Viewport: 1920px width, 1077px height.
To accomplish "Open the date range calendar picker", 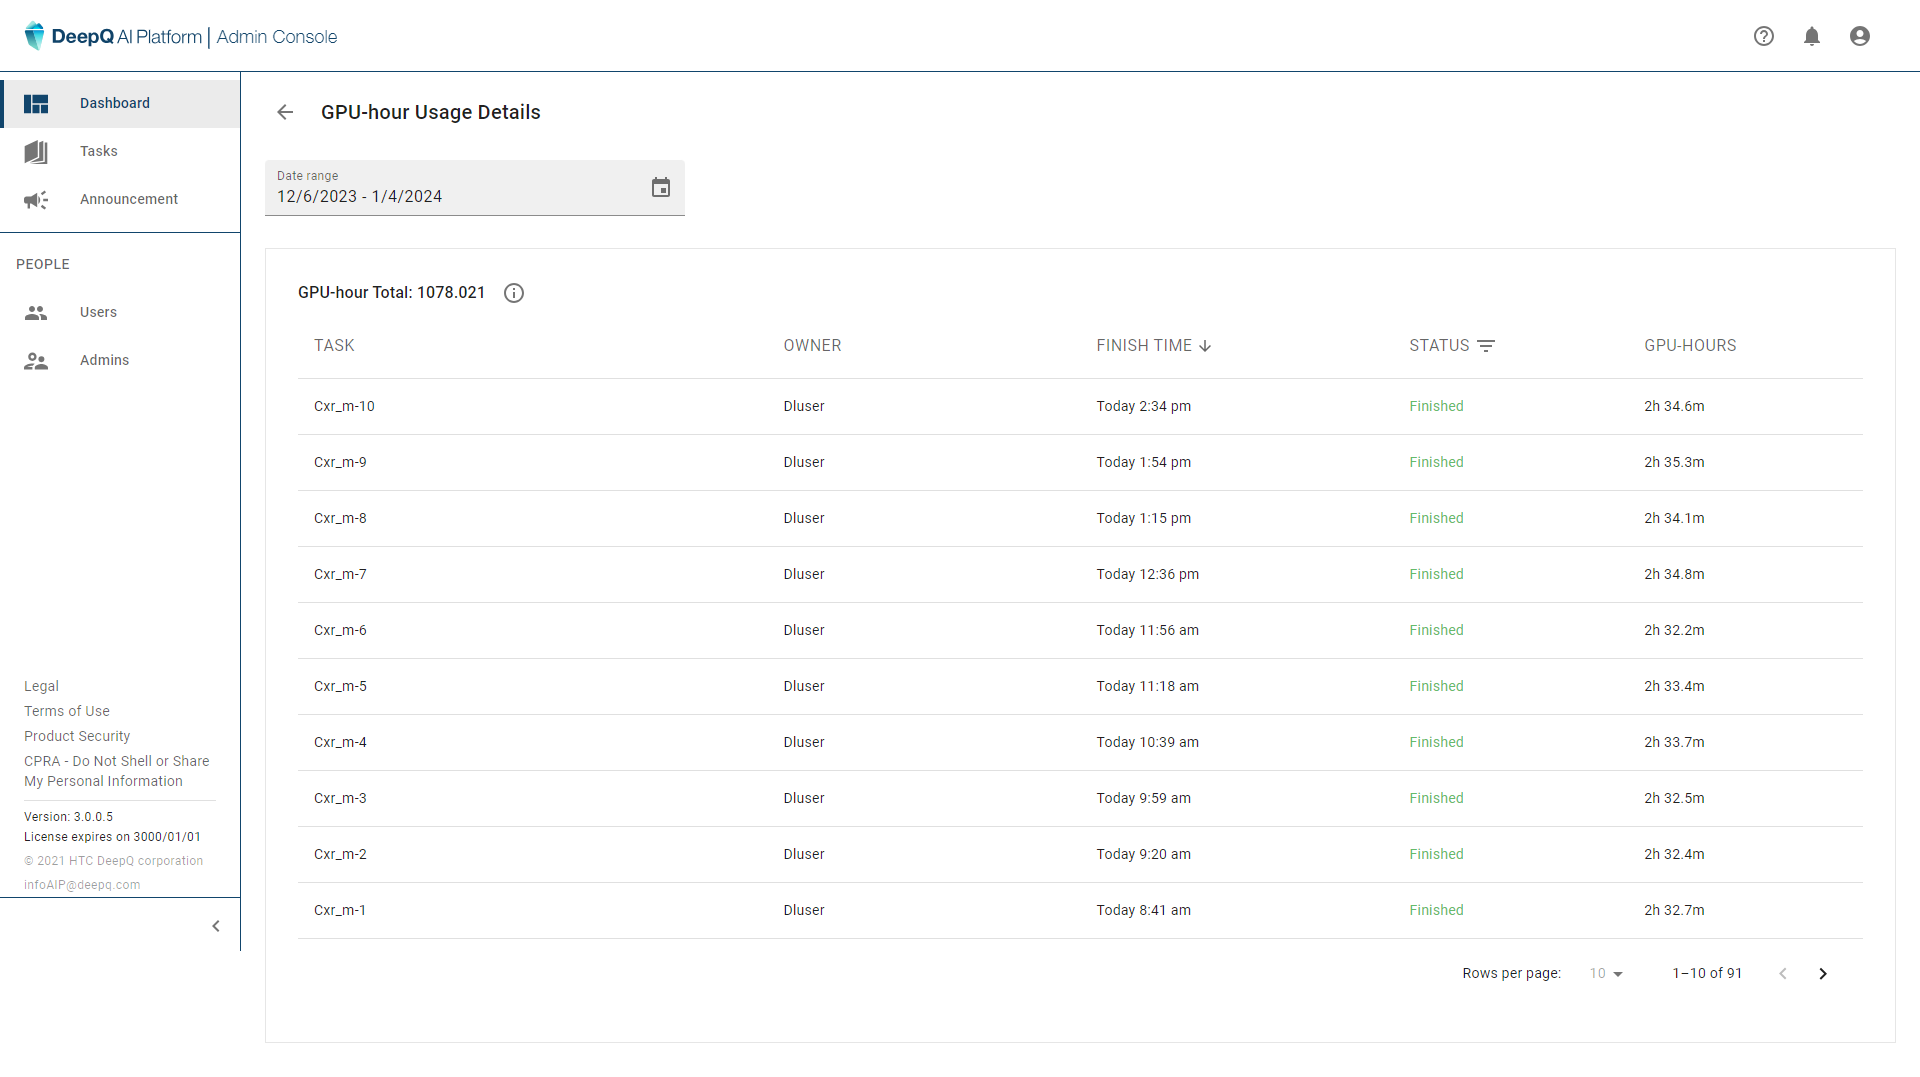I will tap(661, 188).
